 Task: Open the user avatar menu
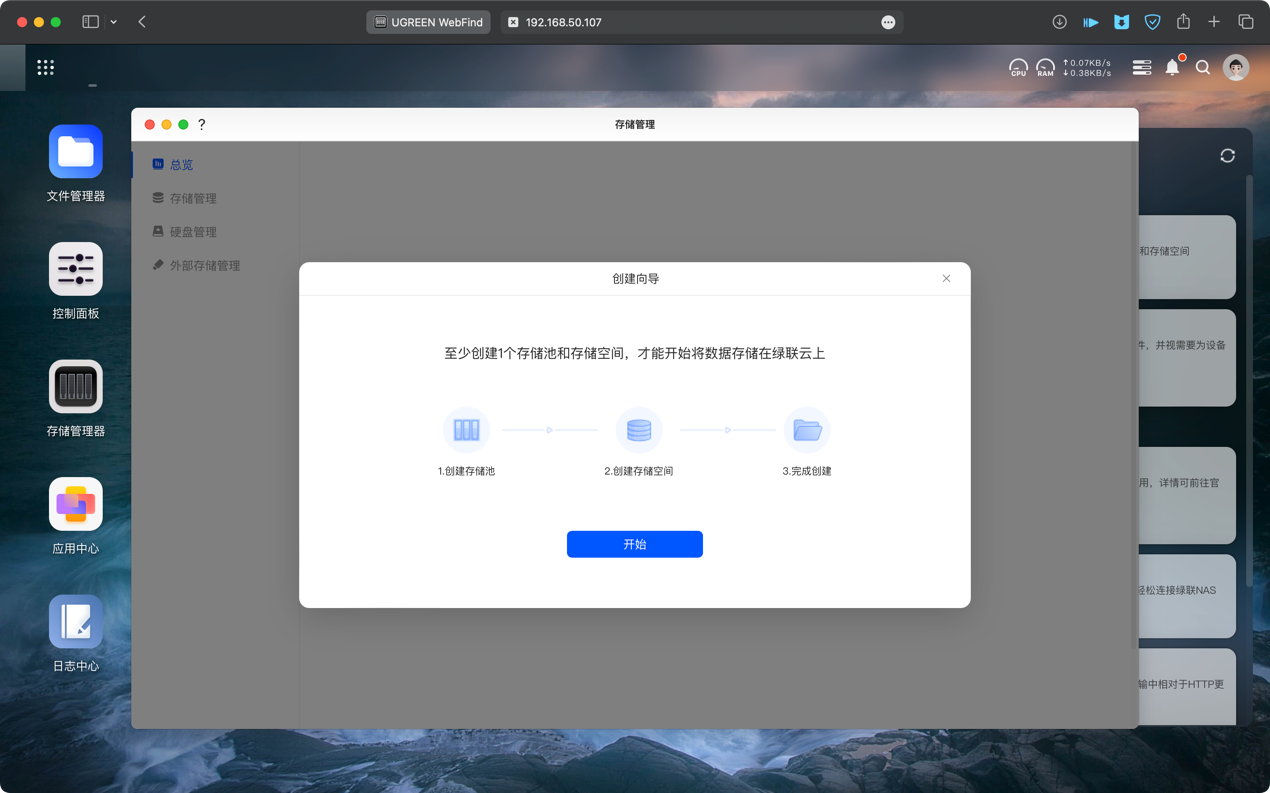[1236, 67]
